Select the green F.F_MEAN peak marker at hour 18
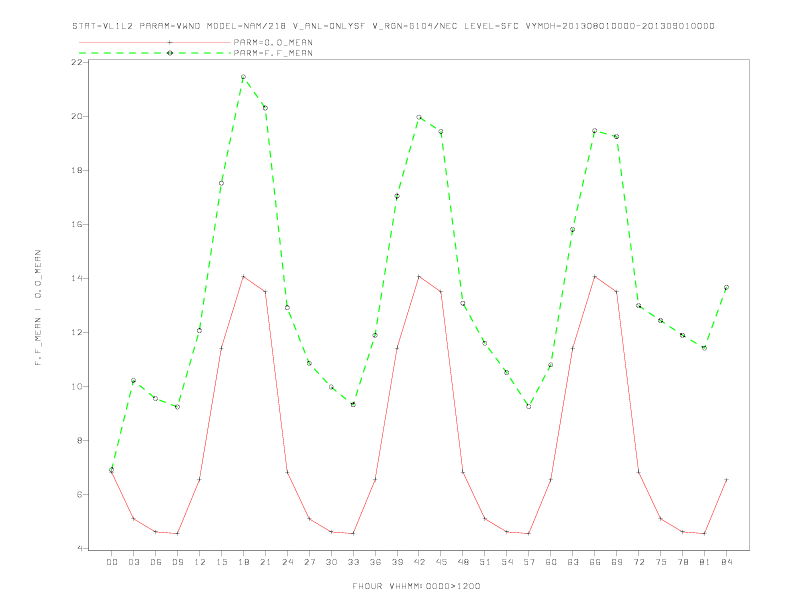The height and width of the screenshot is (612, 792). [x=243, y=77]
